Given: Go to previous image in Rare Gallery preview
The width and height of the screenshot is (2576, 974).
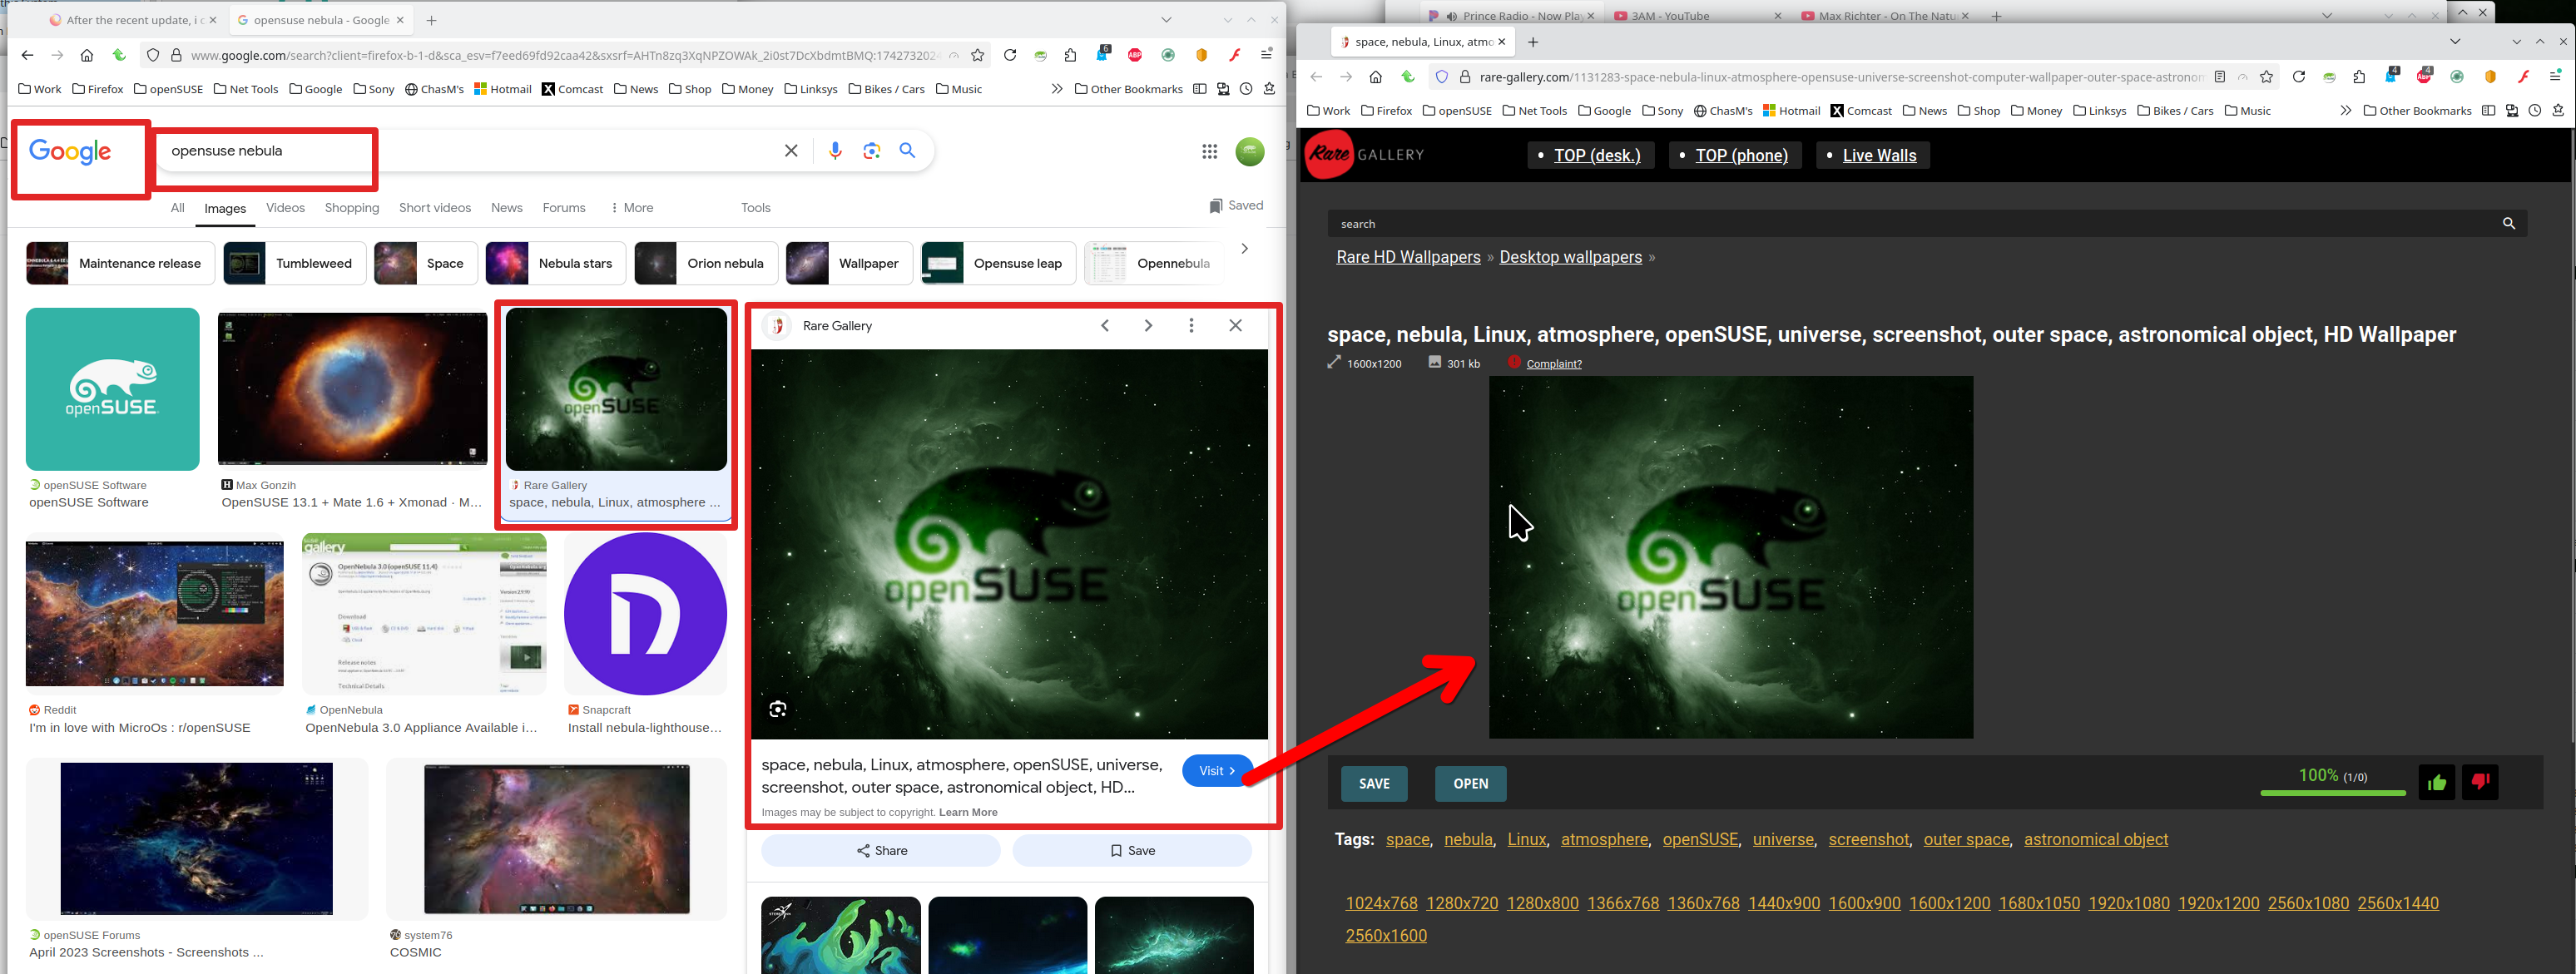Looking at the screenshot, I should tap(1105, 326).
